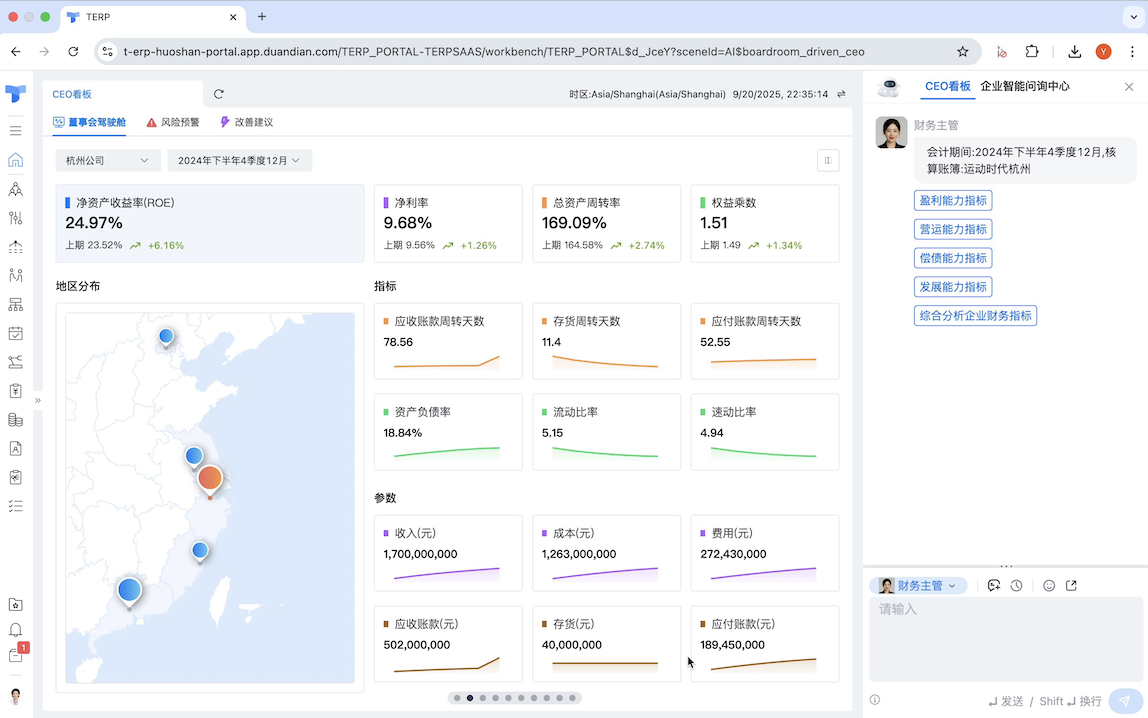The image size is (1148, 718).
Task: Click the 盈利能力指标 quick-reply button
Action: [x=952, y=200]
